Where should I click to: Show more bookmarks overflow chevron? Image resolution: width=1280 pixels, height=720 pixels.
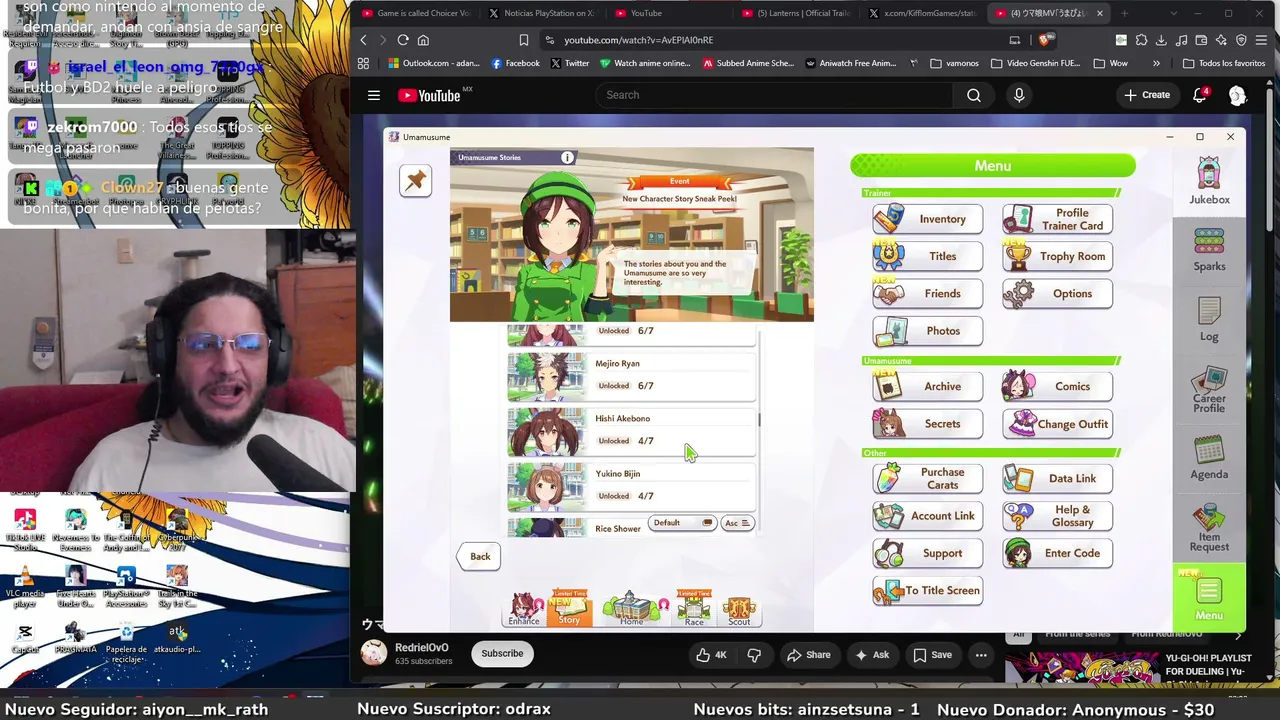pos(1156,63)
